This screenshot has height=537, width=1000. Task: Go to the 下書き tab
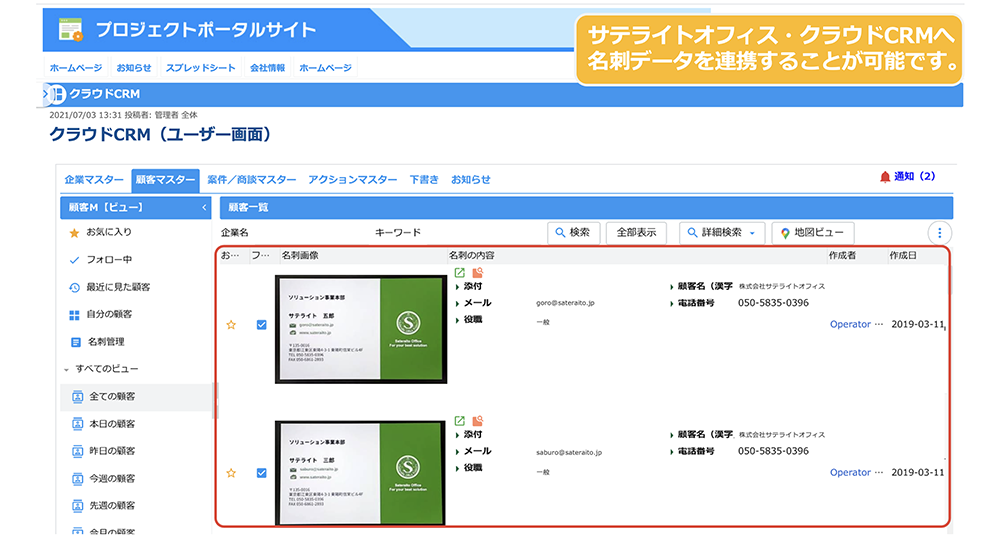(424, 180)
